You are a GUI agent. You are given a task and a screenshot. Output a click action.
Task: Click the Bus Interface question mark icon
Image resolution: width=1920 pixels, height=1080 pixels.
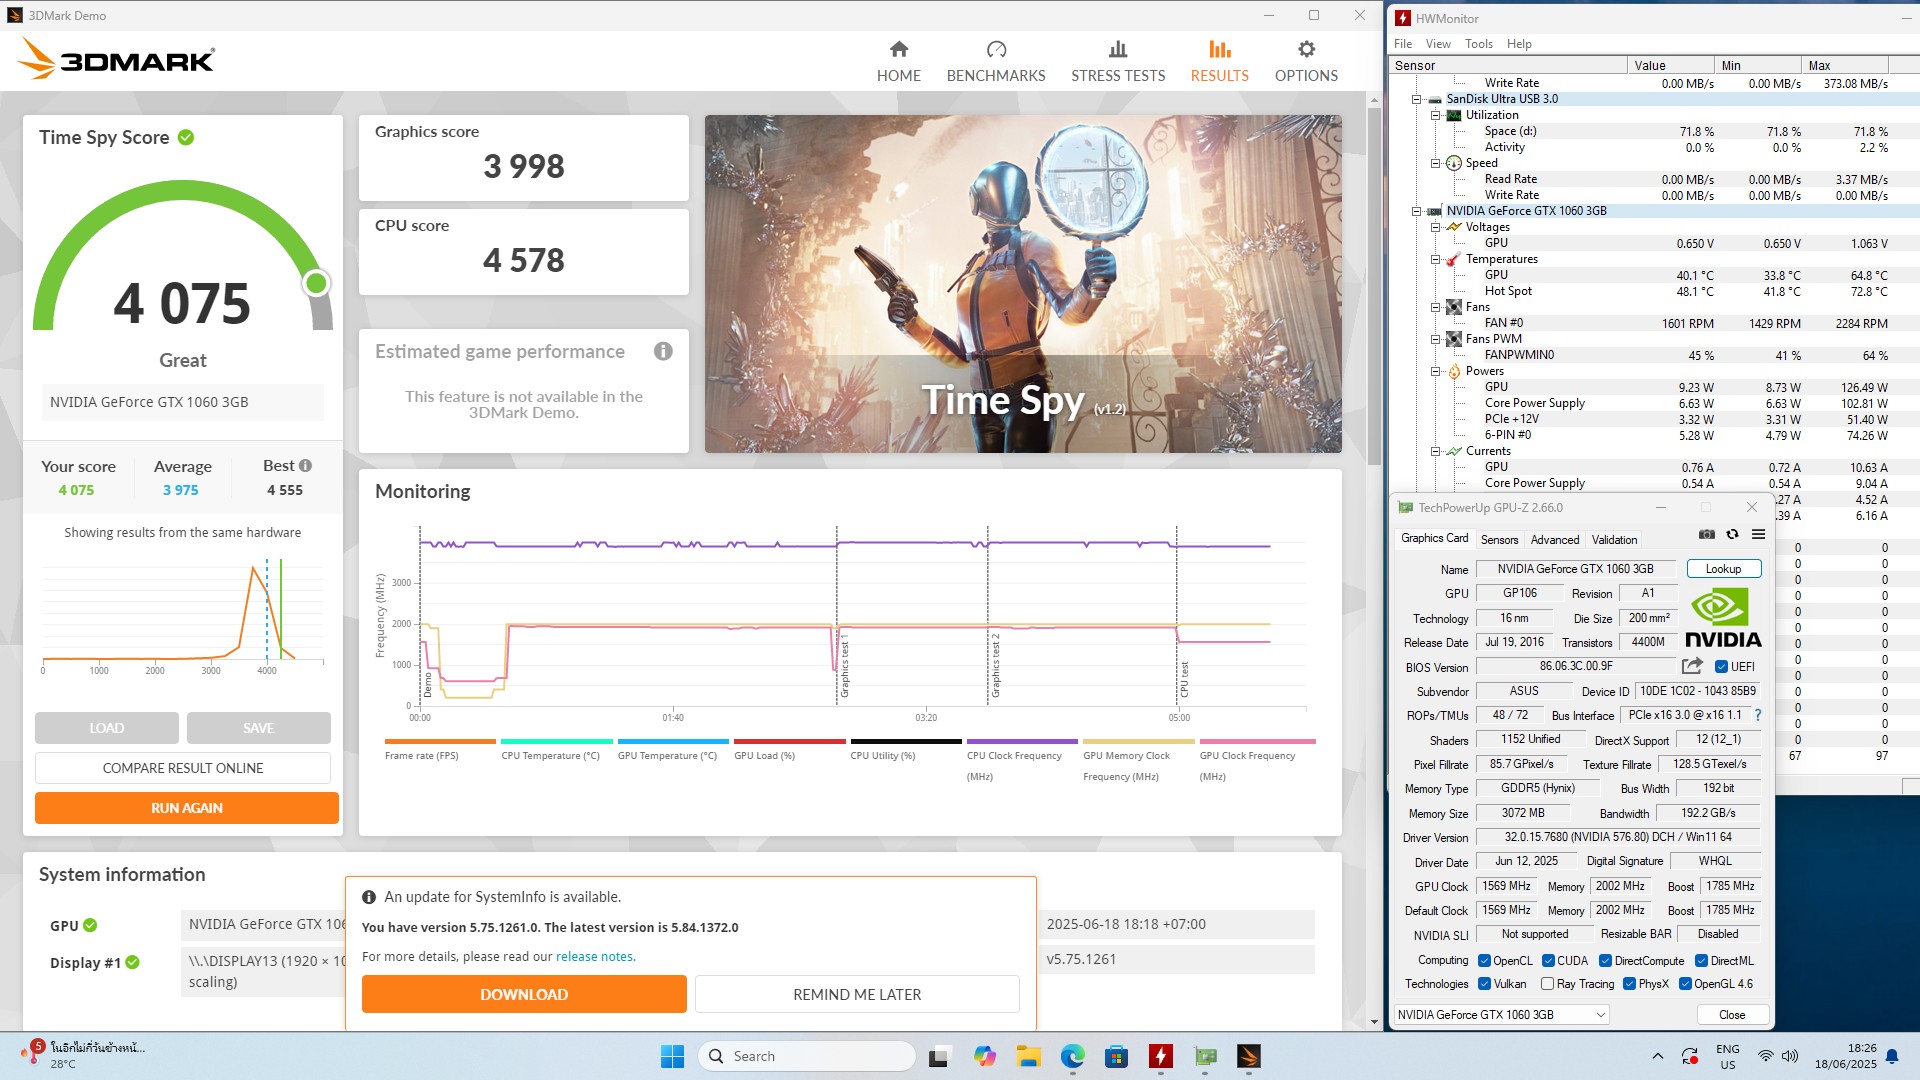[x=1757, y=715]
